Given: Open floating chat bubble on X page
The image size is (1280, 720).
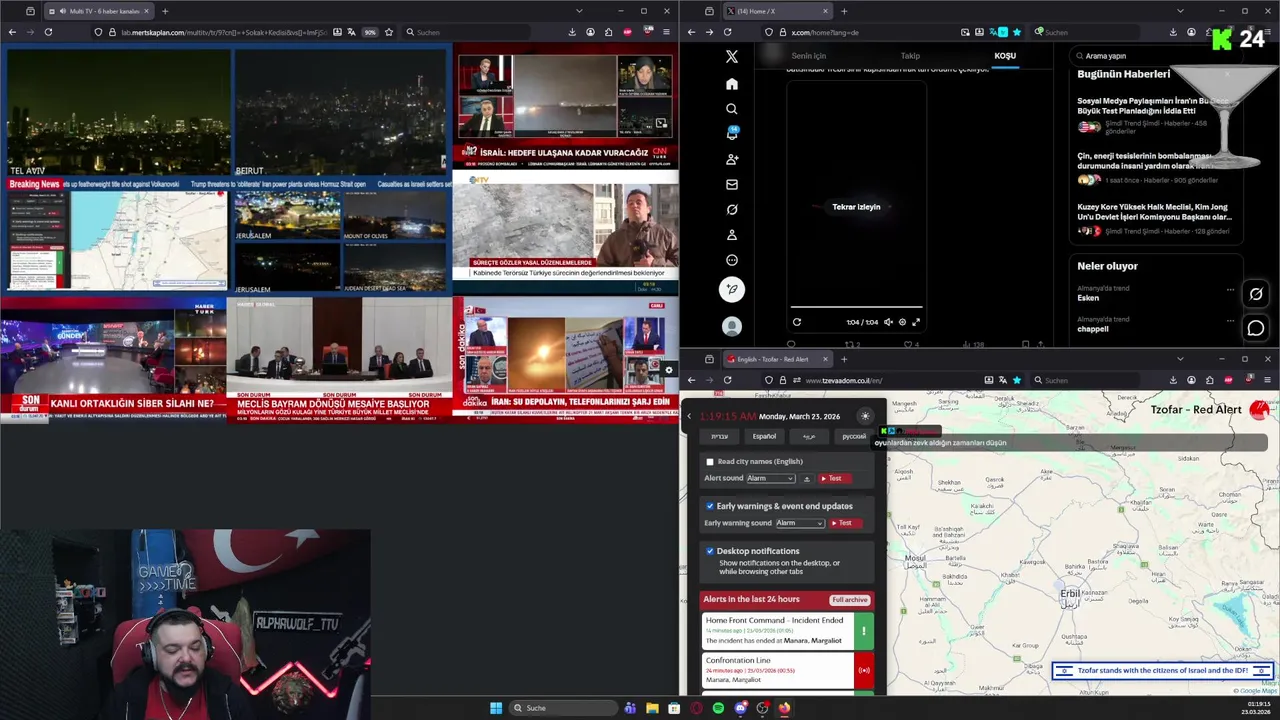Looking at the screenshot, I should [1256, 328].
